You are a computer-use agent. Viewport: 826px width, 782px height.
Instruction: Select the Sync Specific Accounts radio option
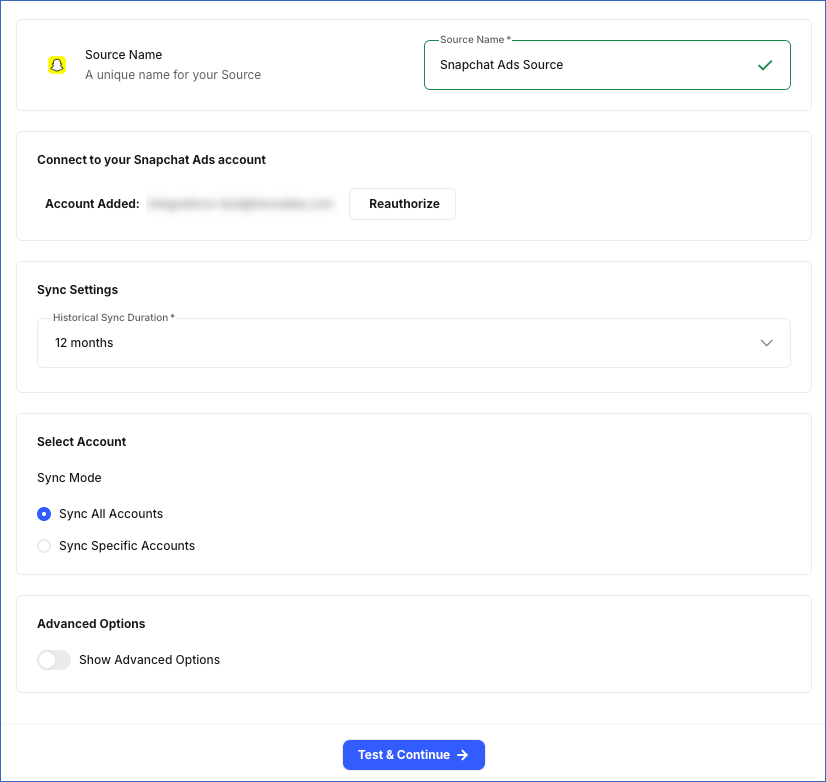tap(44, 546)
